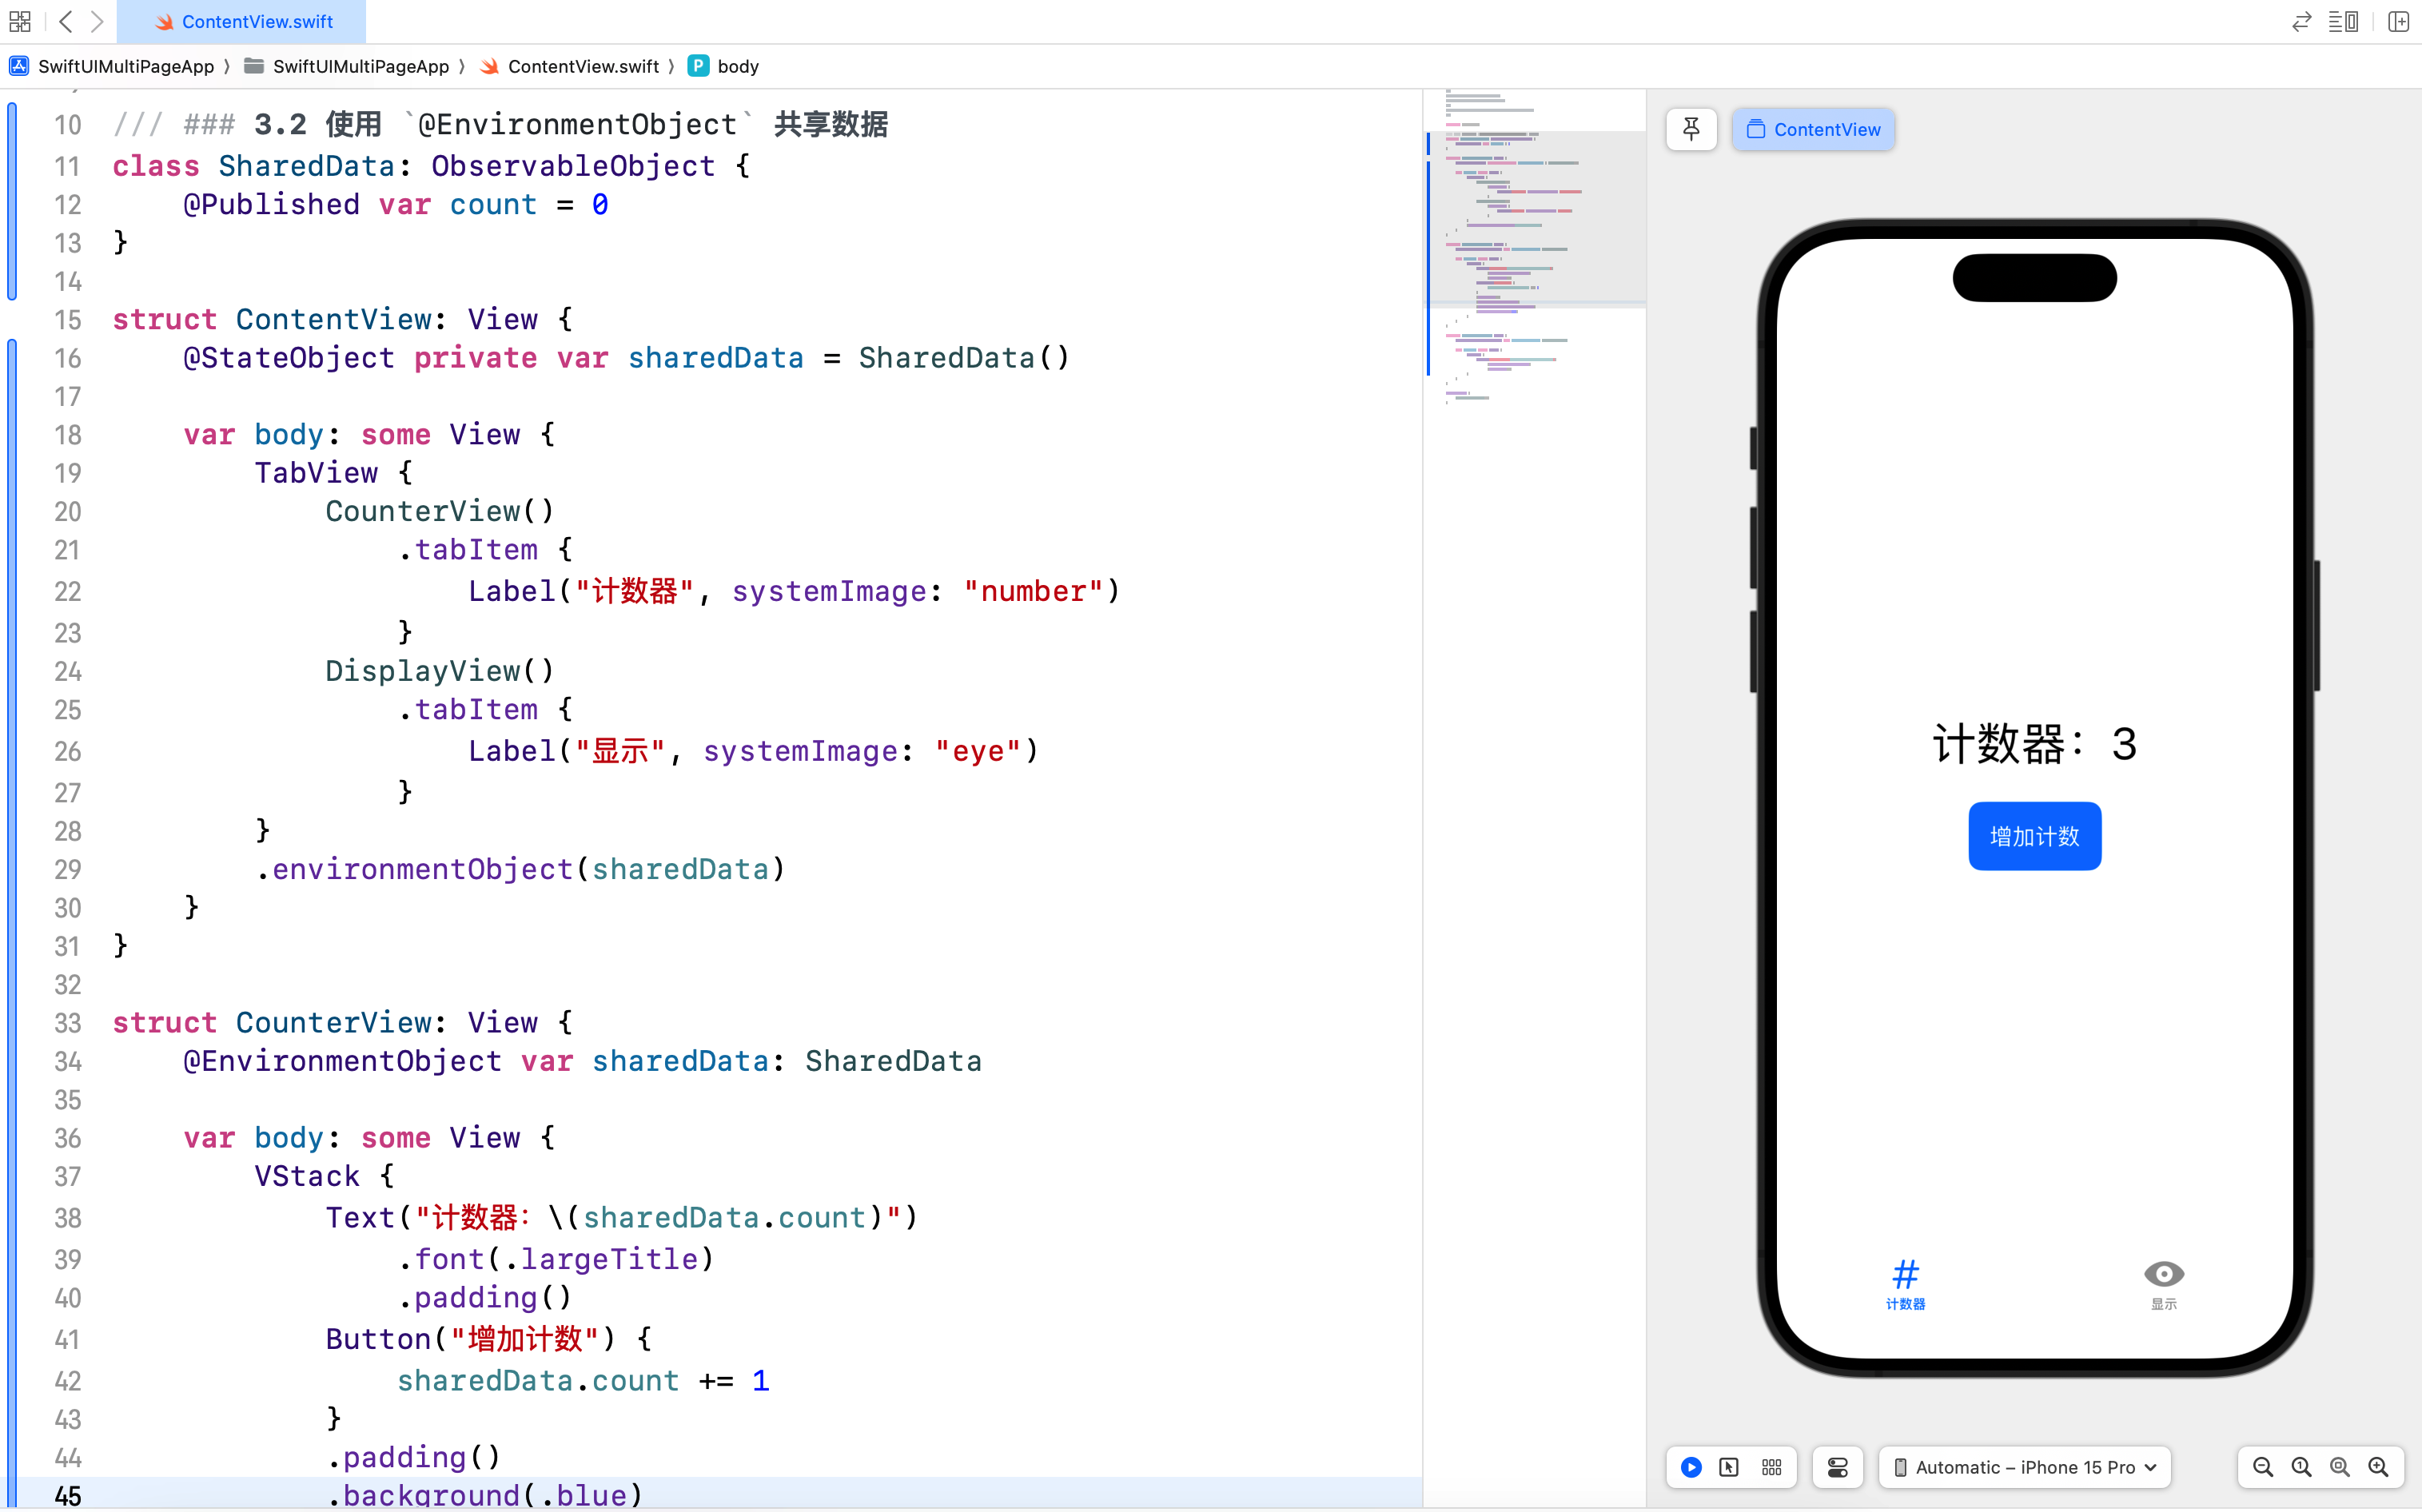The height and width of the screenshot is (1512, 2422).
Task: Open the editor options layout icon
Action: pyautogui.click(x=2343, y=21)
